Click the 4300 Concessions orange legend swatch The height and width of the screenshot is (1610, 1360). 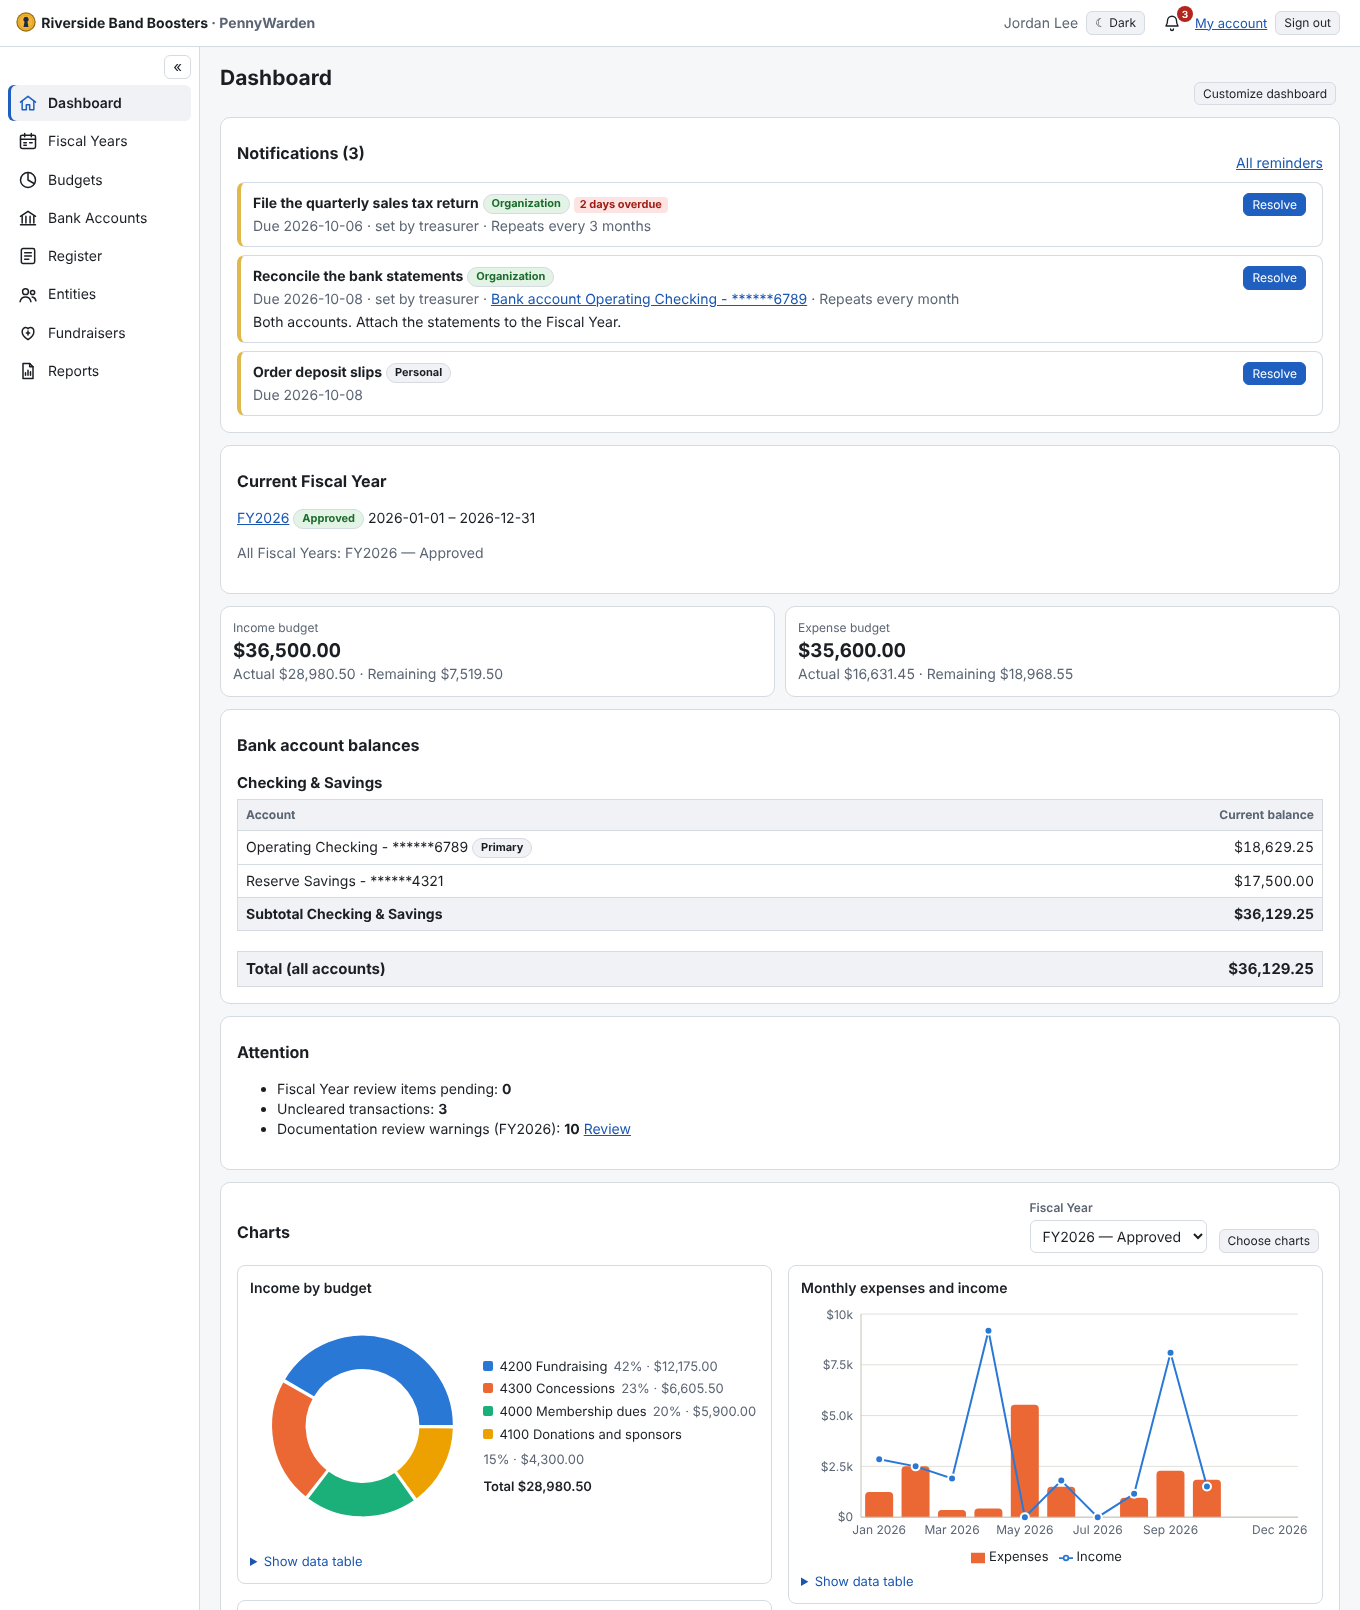click(488, 1388)
